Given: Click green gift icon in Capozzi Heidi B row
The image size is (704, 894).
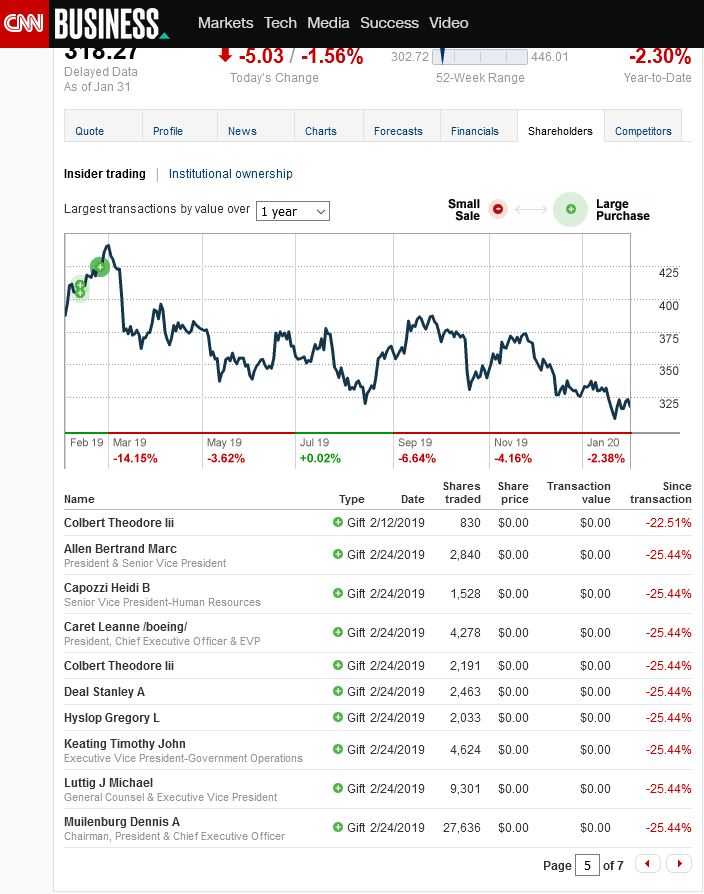Looking at the screenshot, I should (x=338, y=593).
